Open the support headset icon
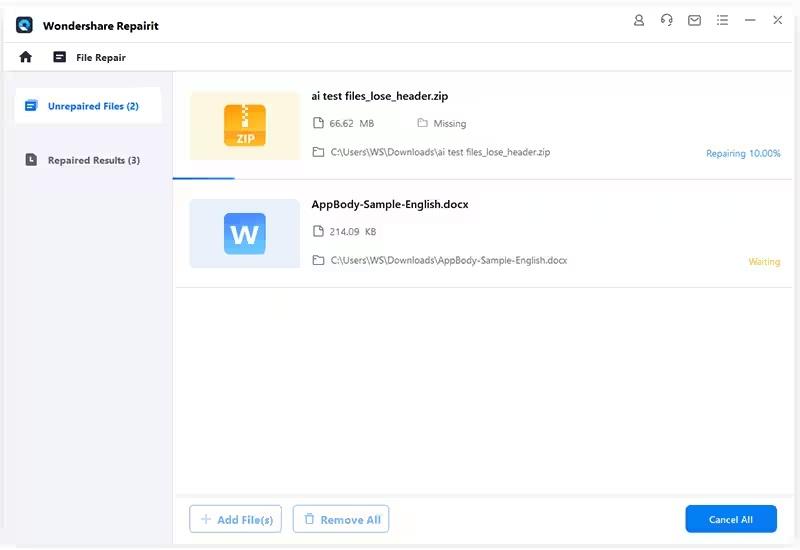 click(x=667, y=20)
